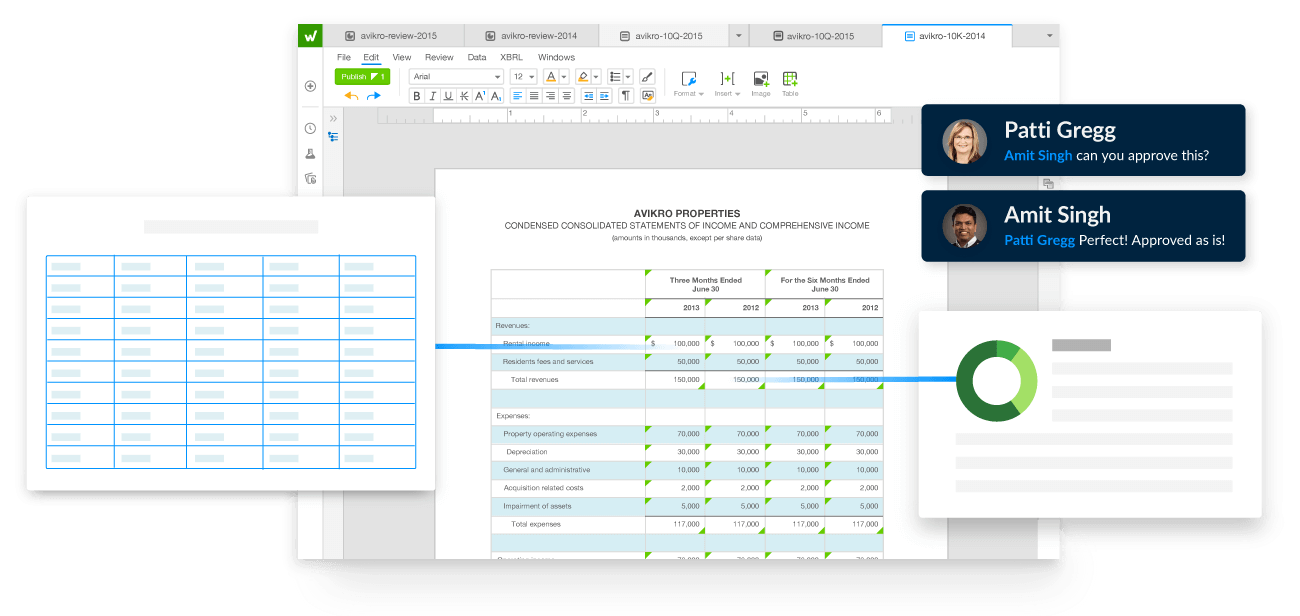Select the Rental income row label
Image resolution: width=1300 pixels, height=616 pixels.
[x=526, y=343]
